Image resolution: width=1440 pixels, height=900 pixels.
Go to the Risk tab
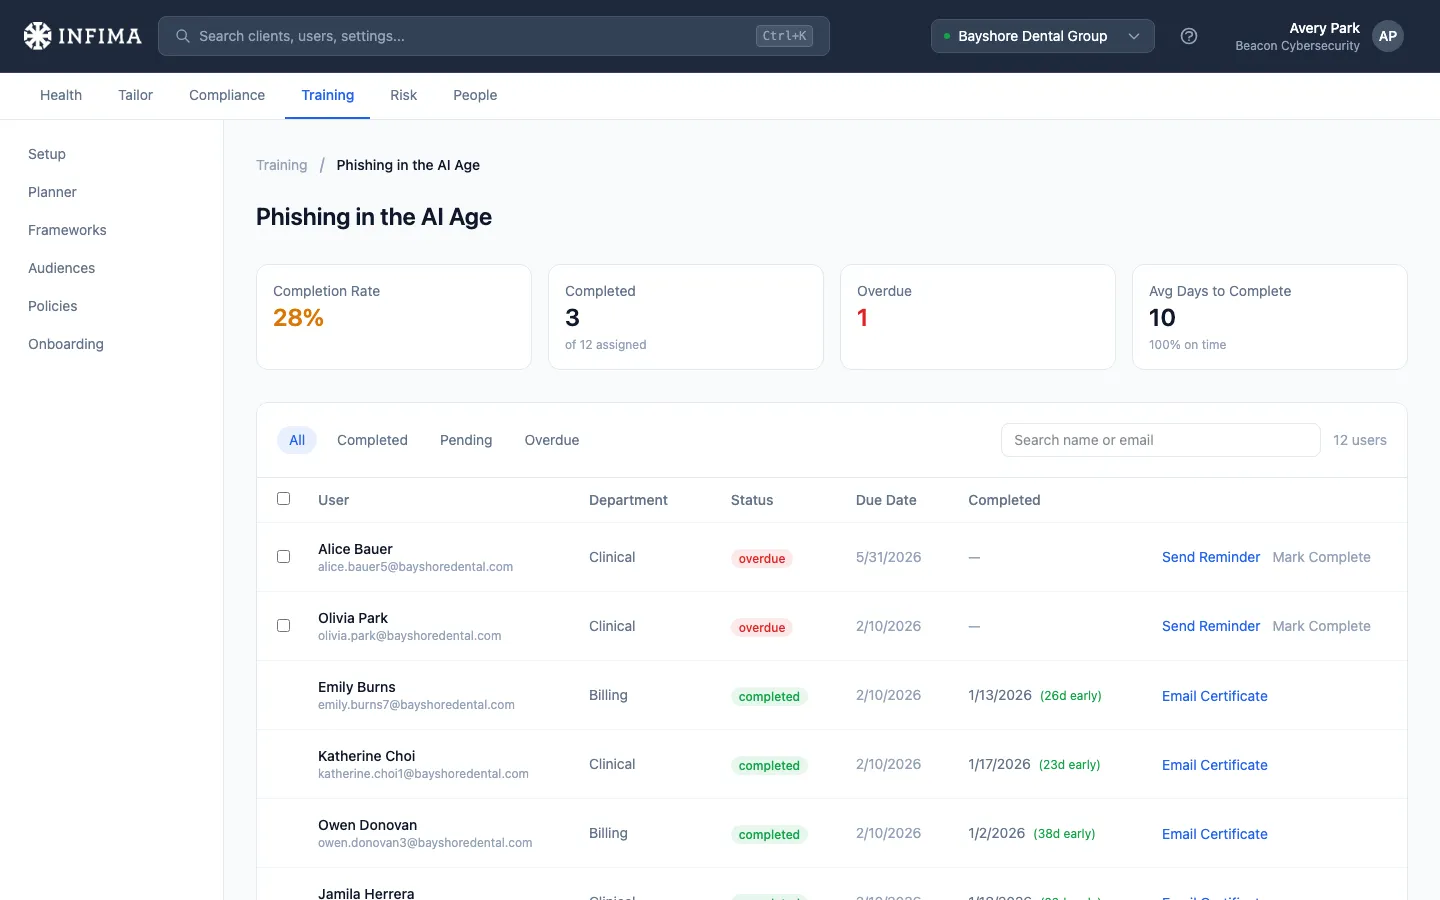pyautogui.click(x=404, y=95)
